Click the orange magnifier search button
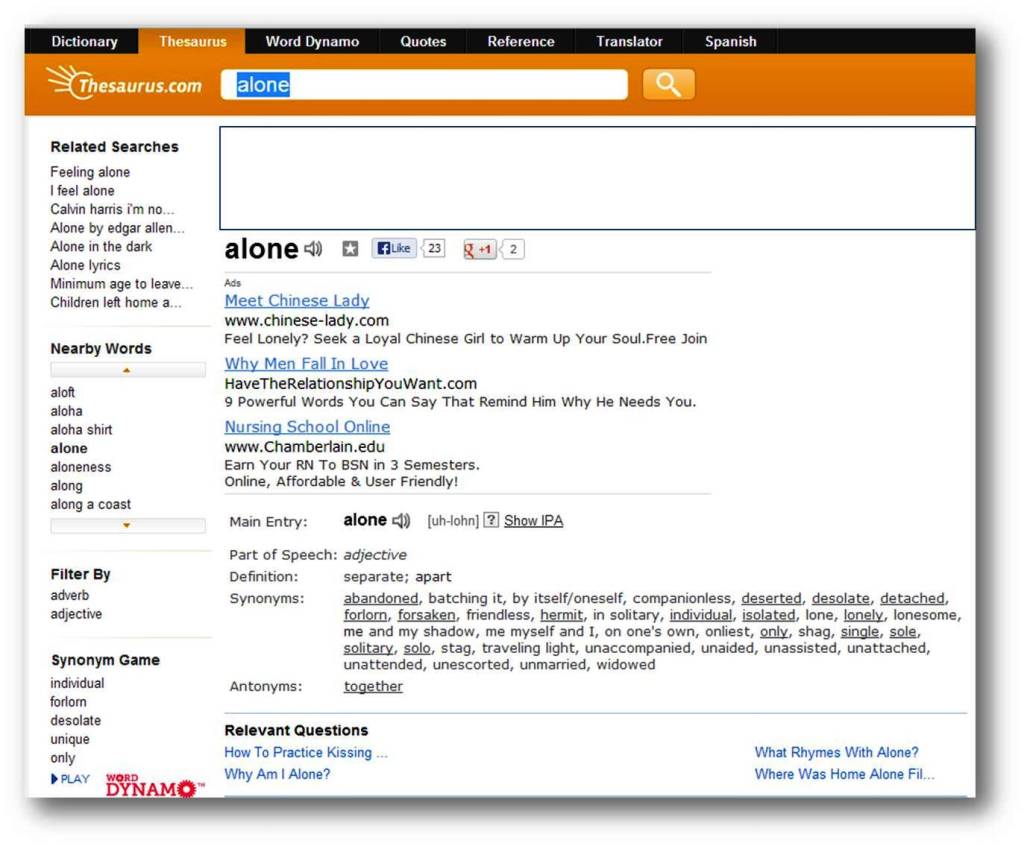1024x846 pixels. pyautogui.click(x=668, y=84)
